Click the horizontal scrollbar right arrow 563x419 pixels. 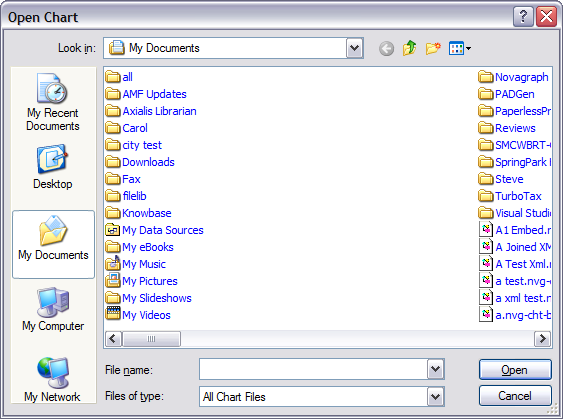pos(542,339)
